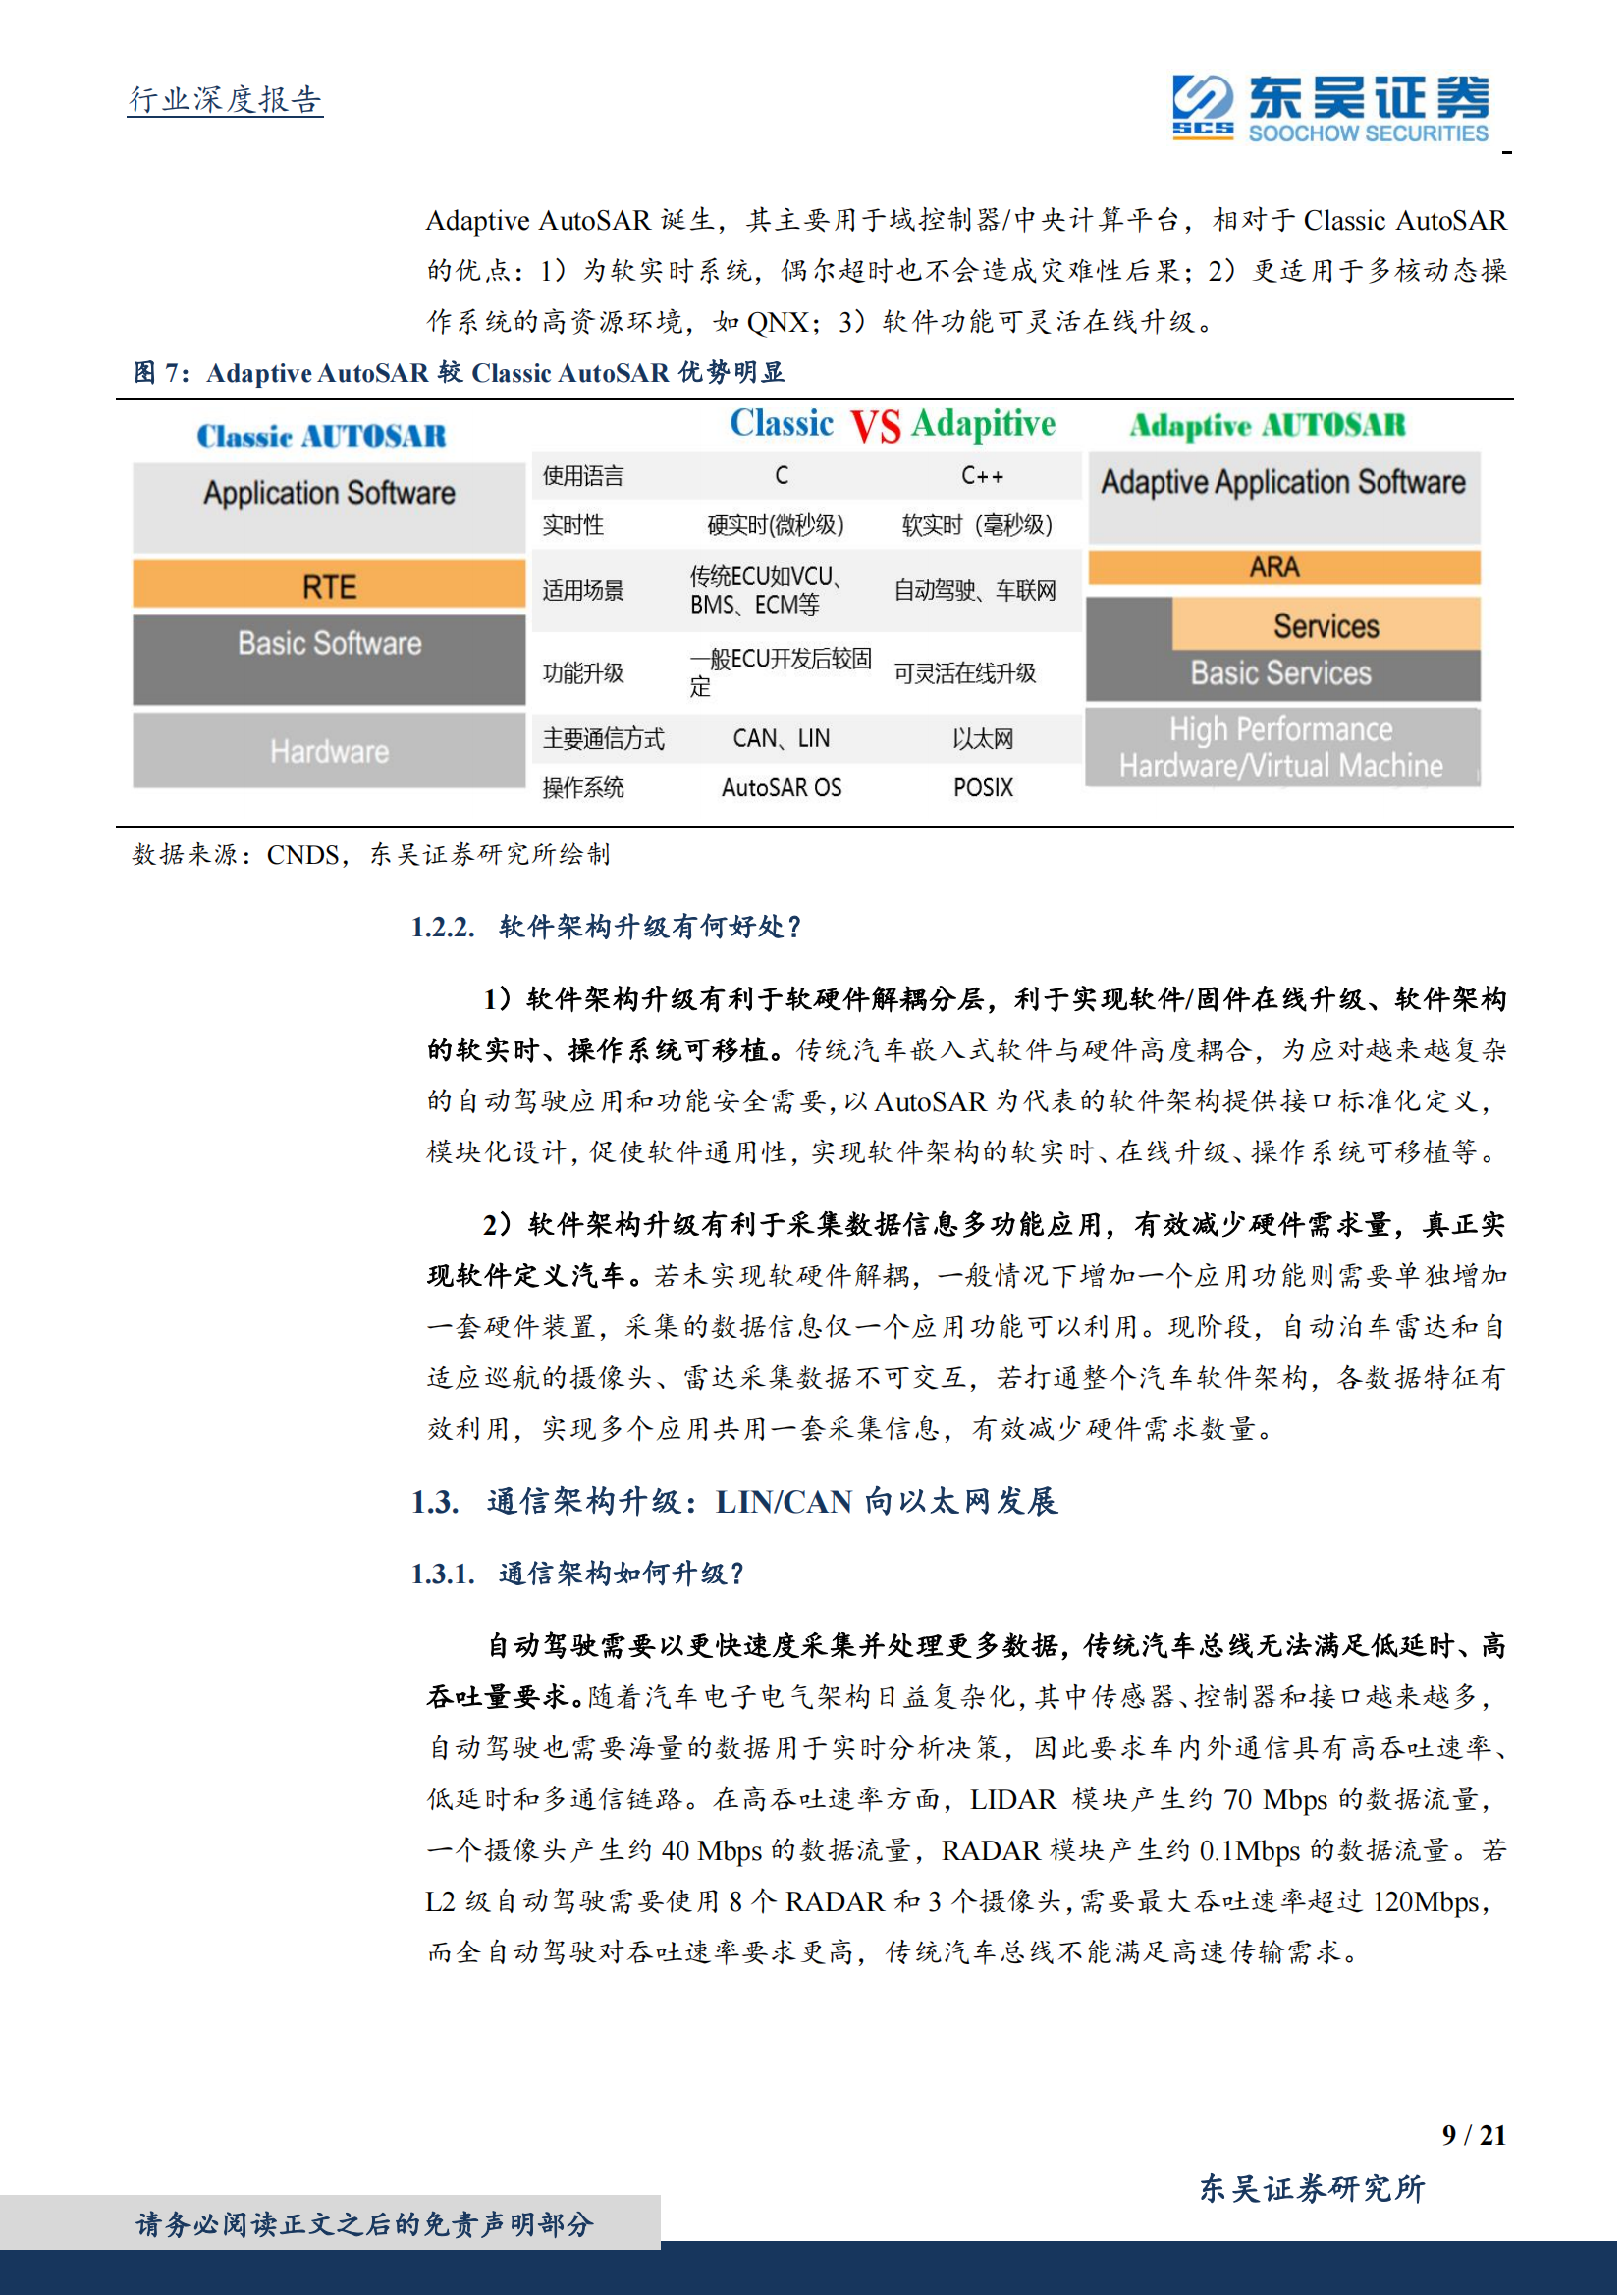Click the Basic Software block
The width and height of the screenshot is (1624, 2296).
click(329, 659)
